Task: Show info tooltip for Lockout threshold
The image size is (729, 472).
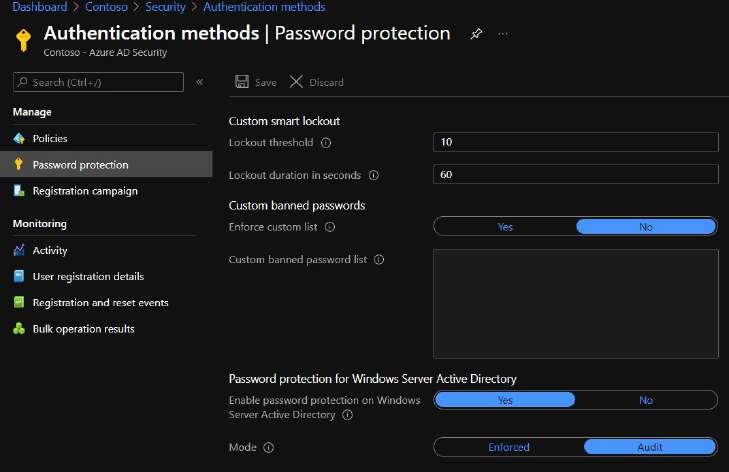Action: tap(326, 143)
